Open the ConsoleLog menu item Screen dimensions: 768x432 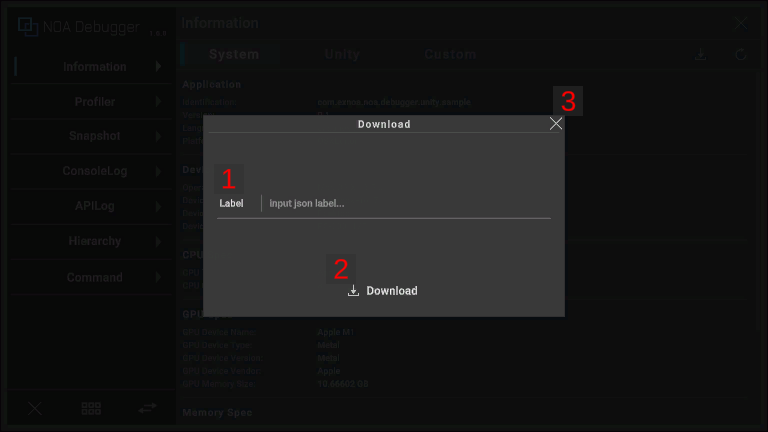click(x=91, y=171)
